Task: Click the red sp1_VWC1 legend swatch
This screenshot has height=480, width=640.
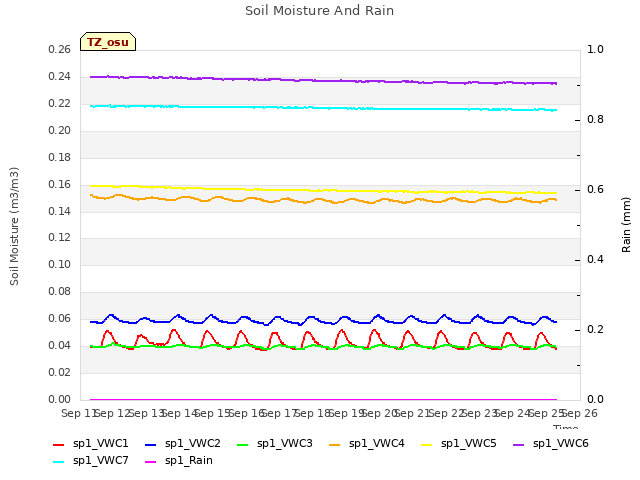Action: (x=59, y=444)
